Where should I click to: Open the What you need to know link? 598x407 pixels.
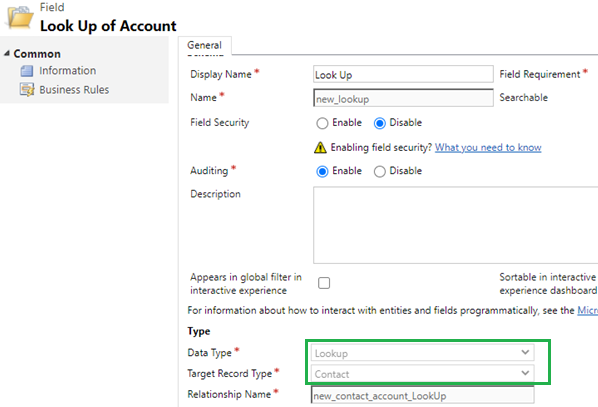click(x=488, y=147)
